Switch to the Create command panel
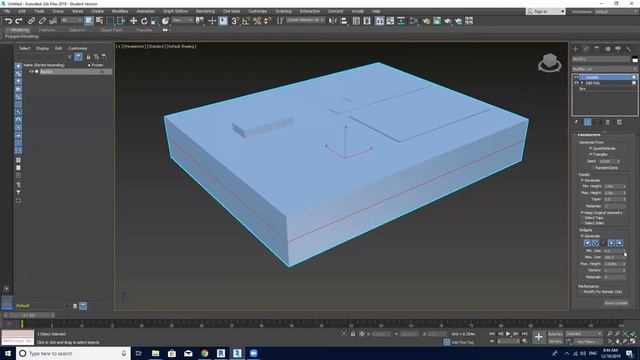 (x=576, y=49)
